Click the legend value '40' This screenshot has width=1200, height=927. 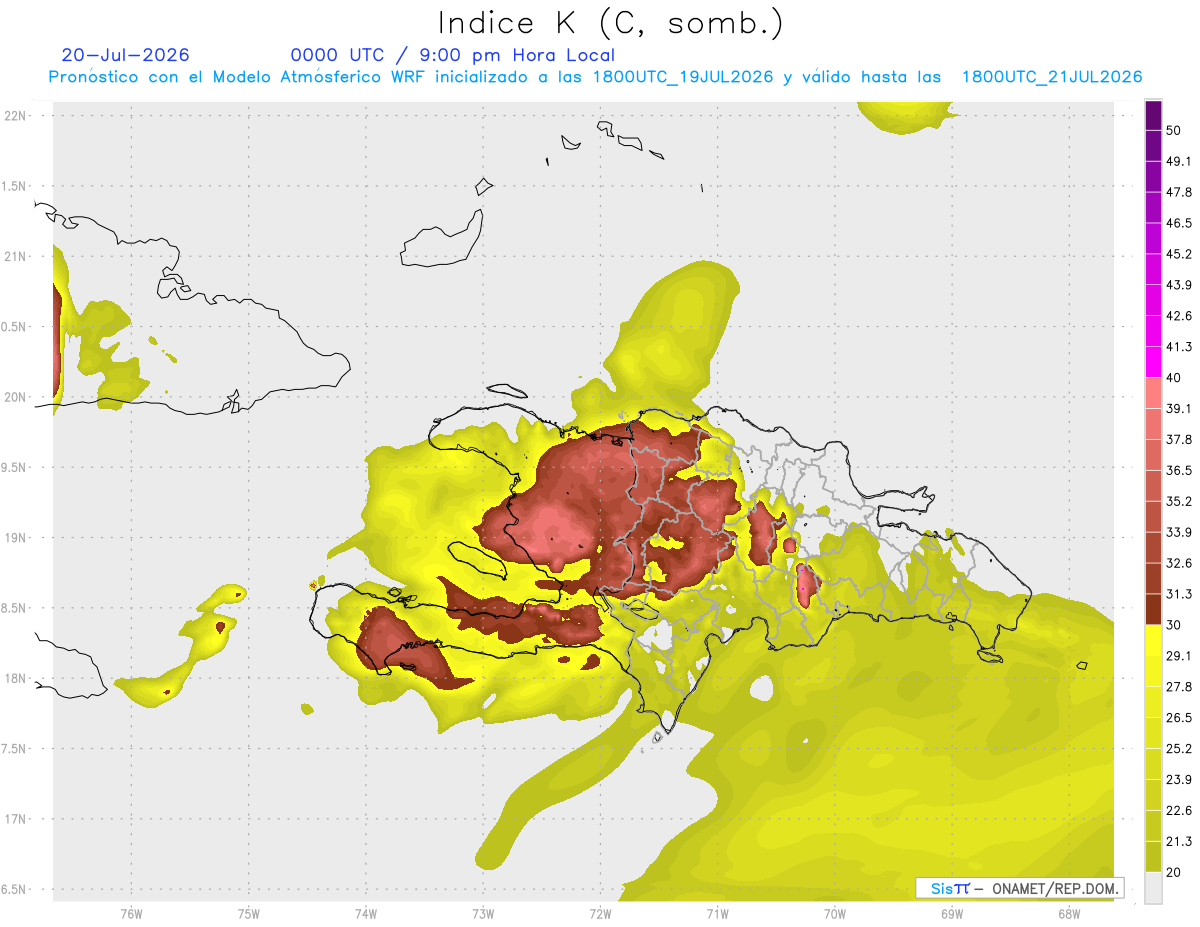click(1174, 377)
